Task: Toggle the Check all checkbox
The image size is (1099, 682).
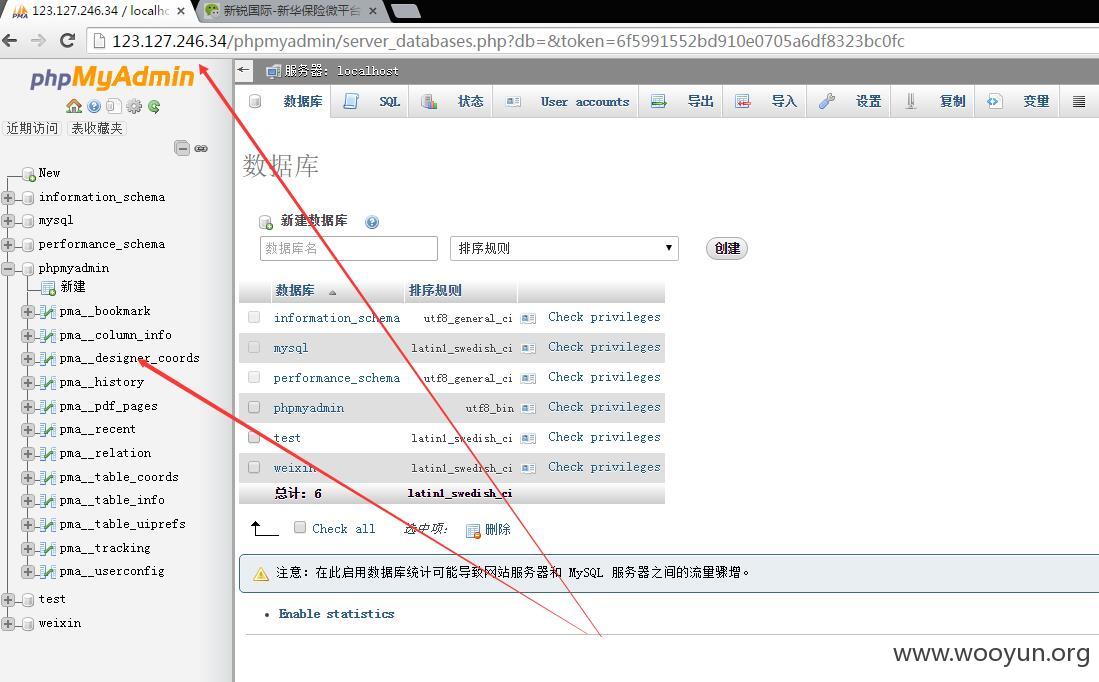Action: [300, 527]
